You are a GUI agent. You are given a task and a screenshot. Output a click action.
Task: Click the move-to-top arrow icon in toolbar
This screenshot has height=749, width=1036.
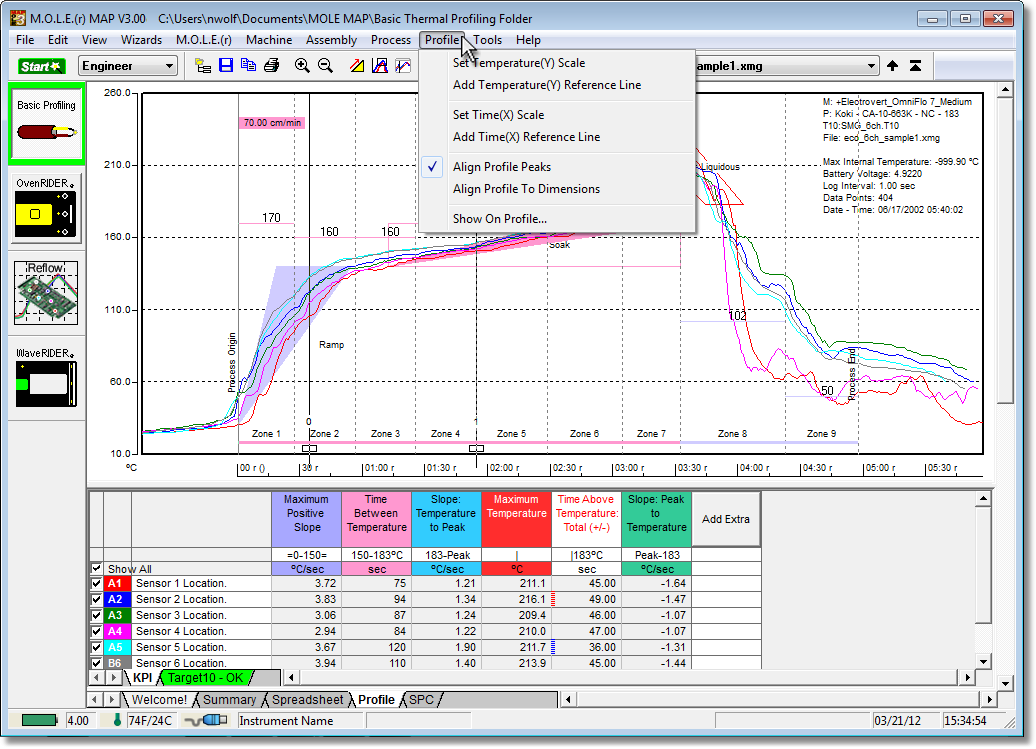916,65
